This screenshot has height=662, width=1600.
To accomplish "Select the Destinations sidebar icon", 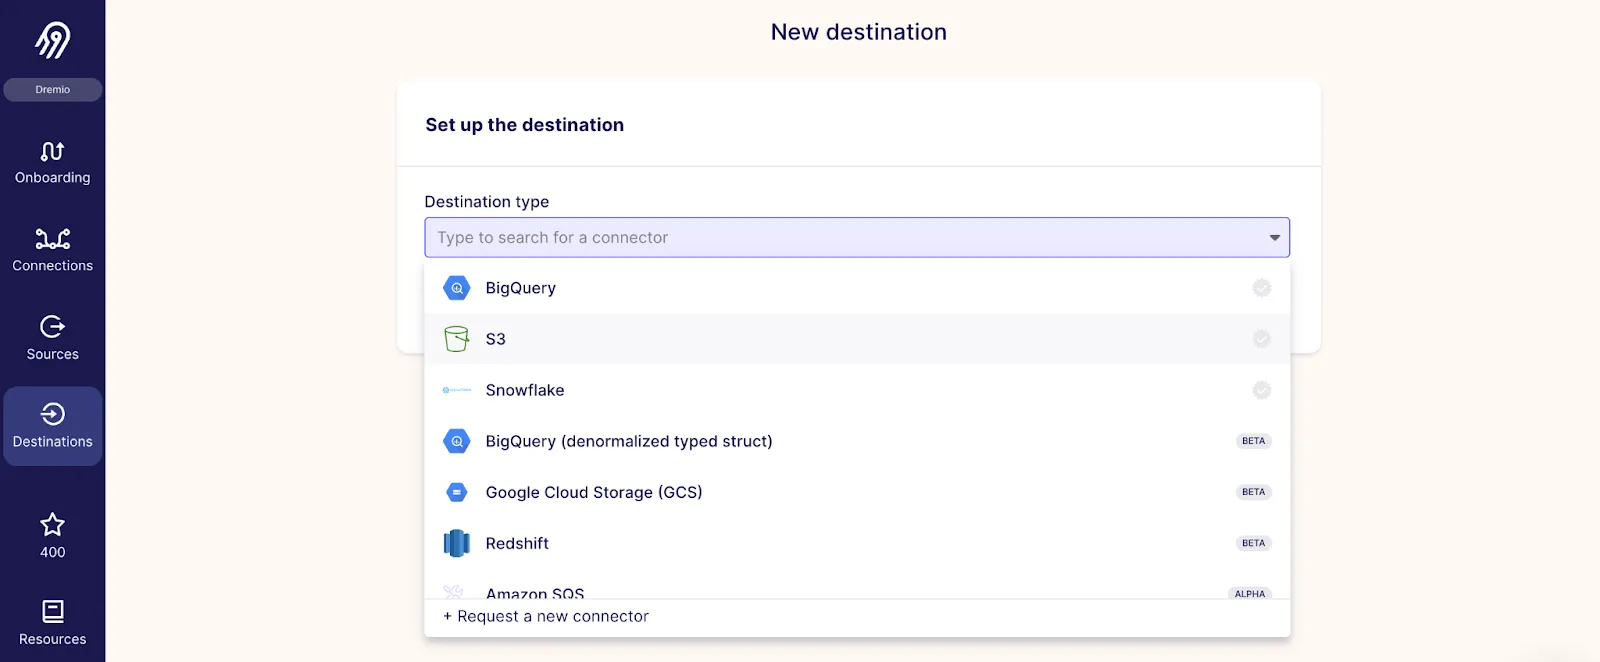I will (x=52, y=414).
